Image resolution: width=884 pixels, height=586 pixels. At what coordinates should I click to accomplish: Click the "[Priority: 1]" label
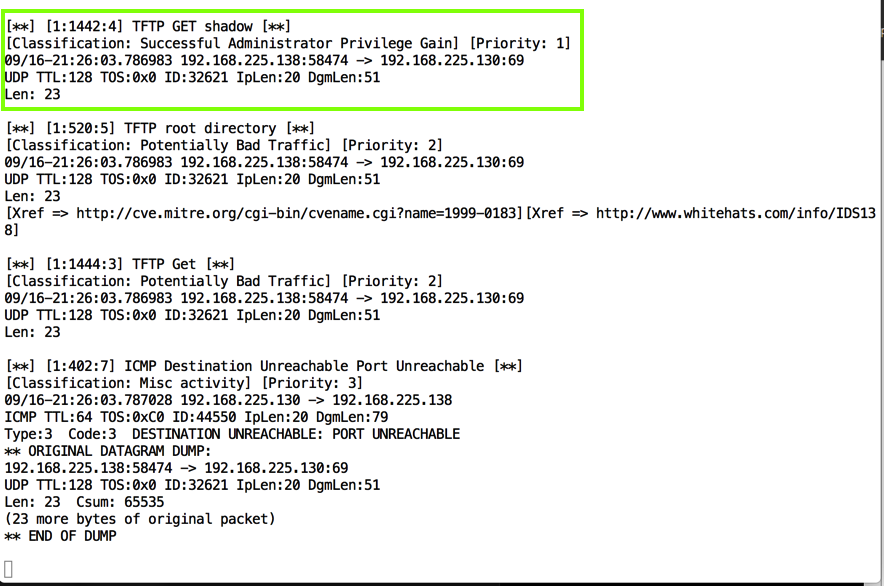point(521,43)
